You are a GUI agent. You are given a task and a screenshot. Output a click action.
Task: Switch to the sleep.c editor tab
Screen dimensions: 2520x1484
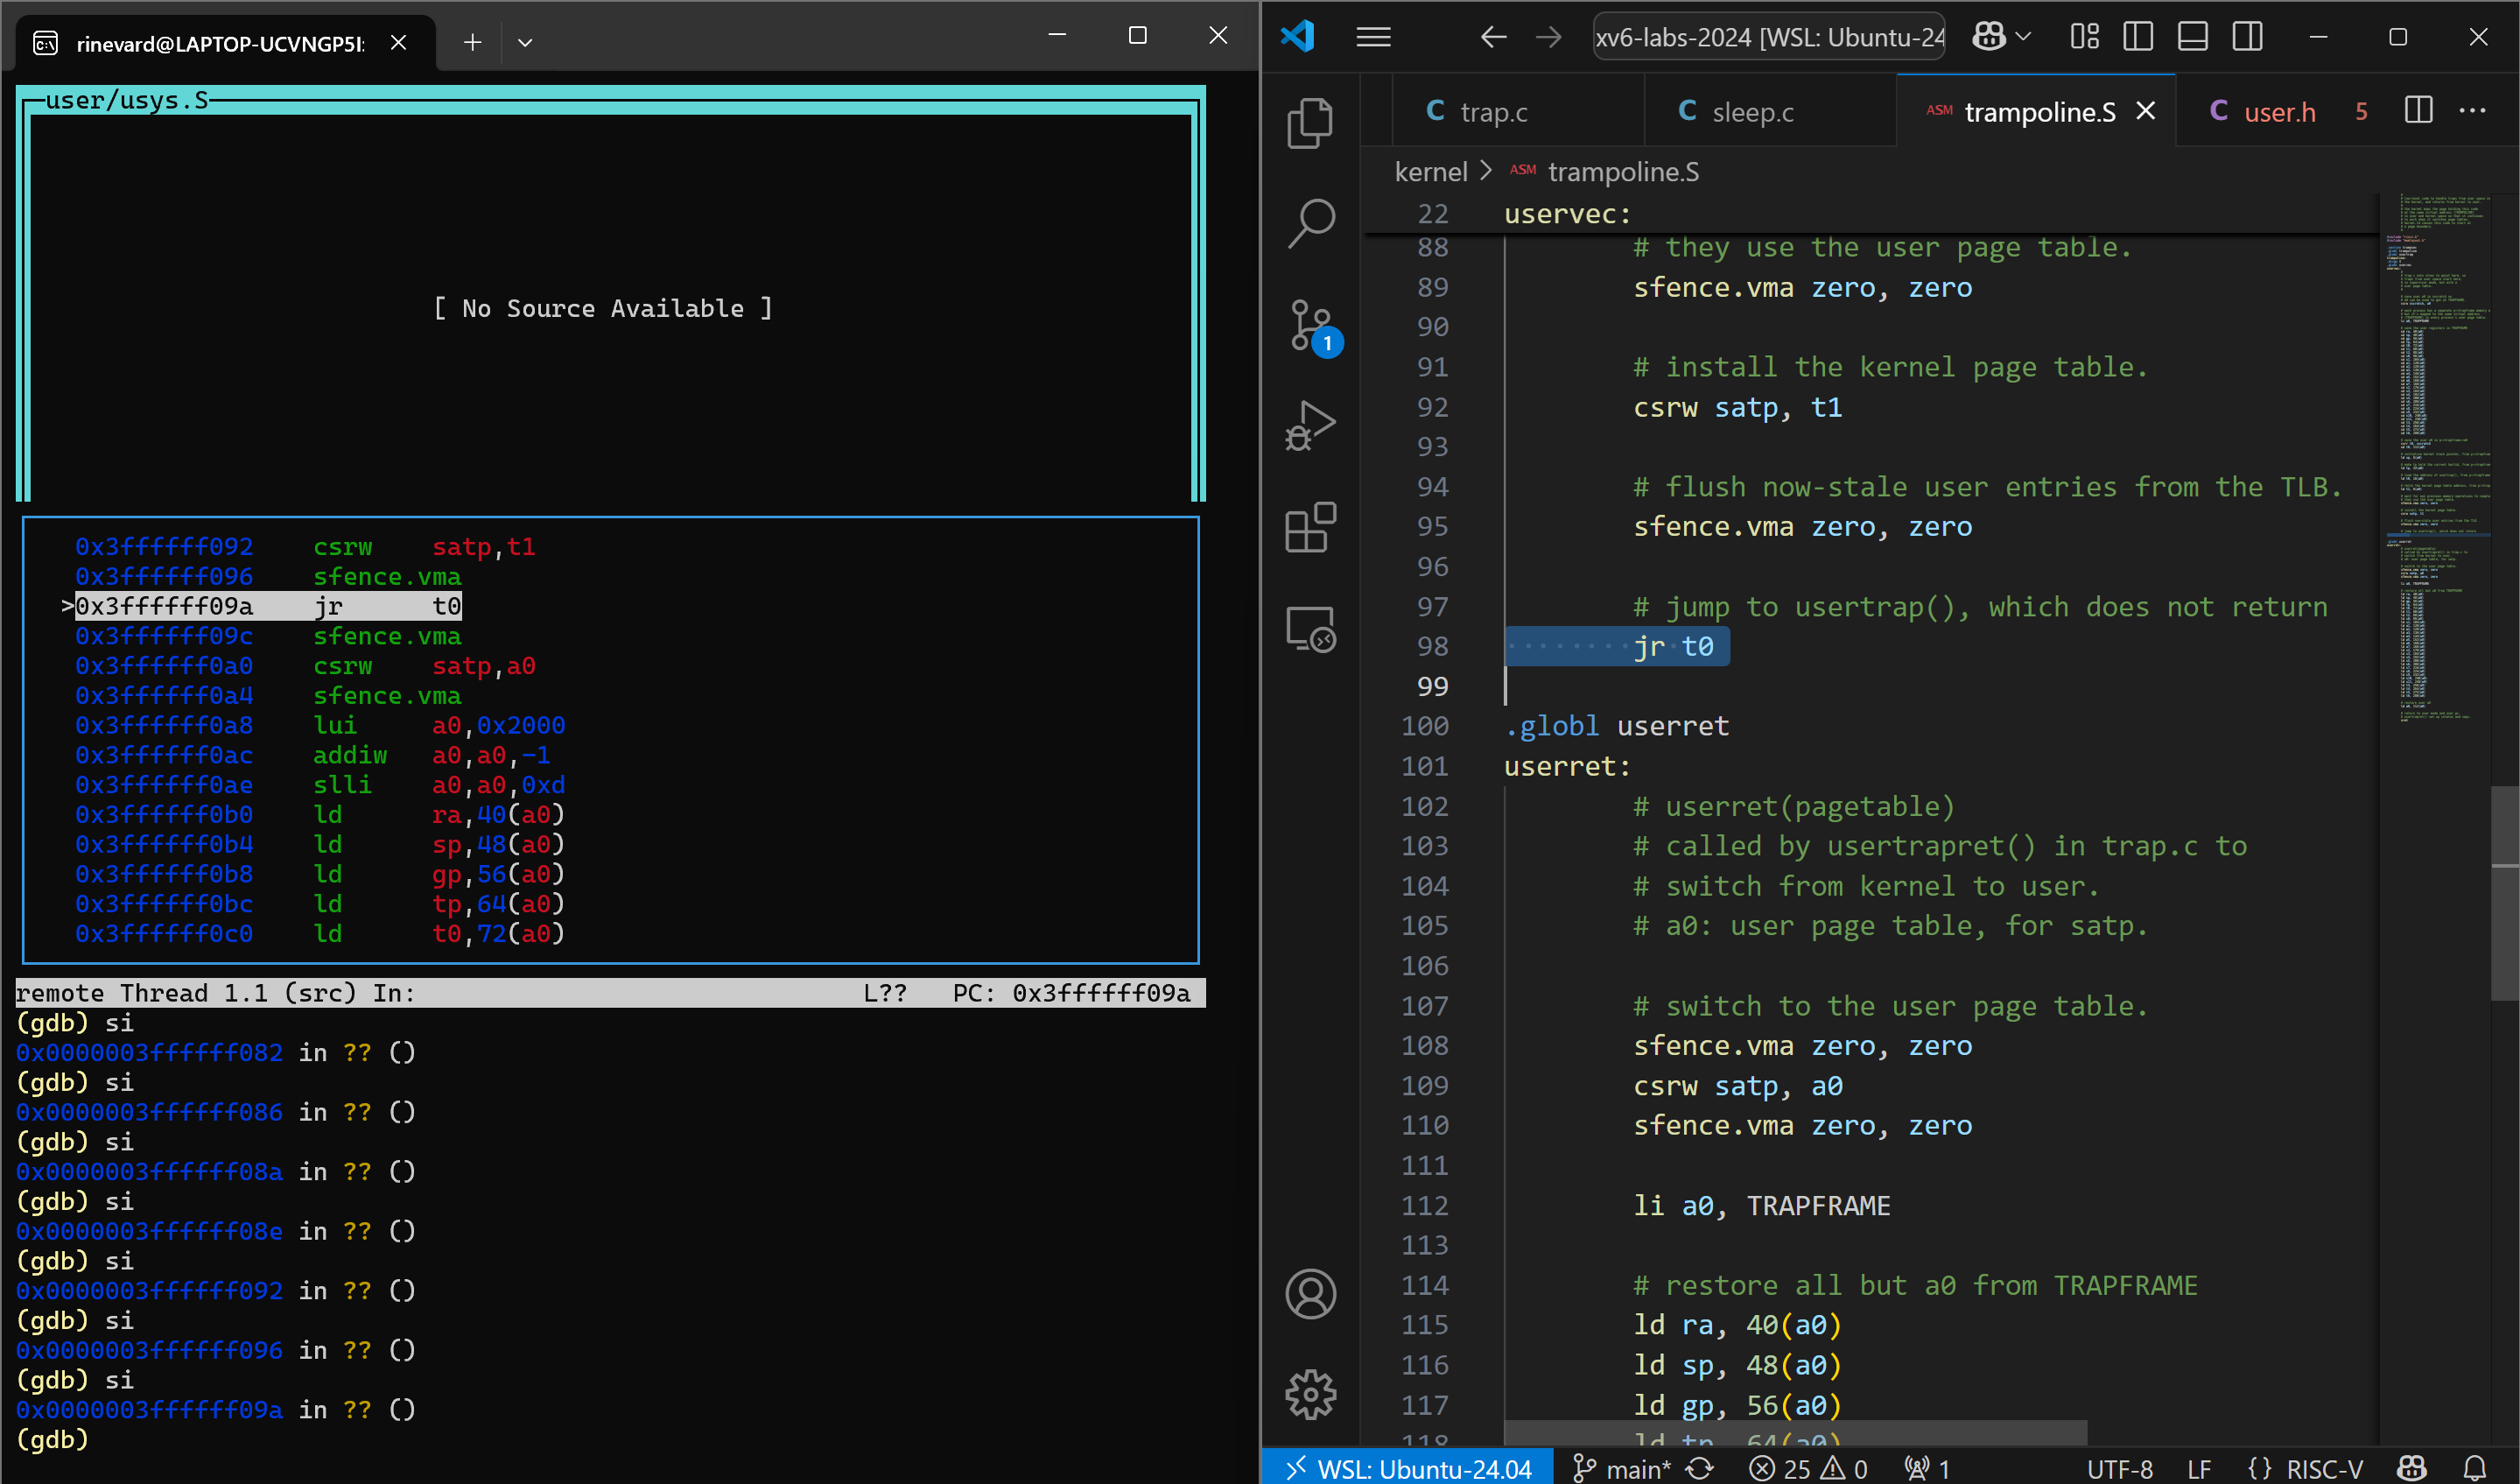(1752, 112)
